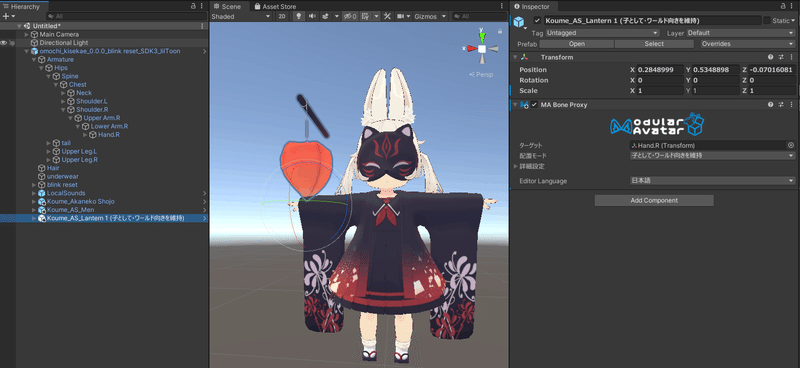Switch the Persp projection label
Image resolution: width=800 pixels, height=368 pixels.
[x=481, y=74]
